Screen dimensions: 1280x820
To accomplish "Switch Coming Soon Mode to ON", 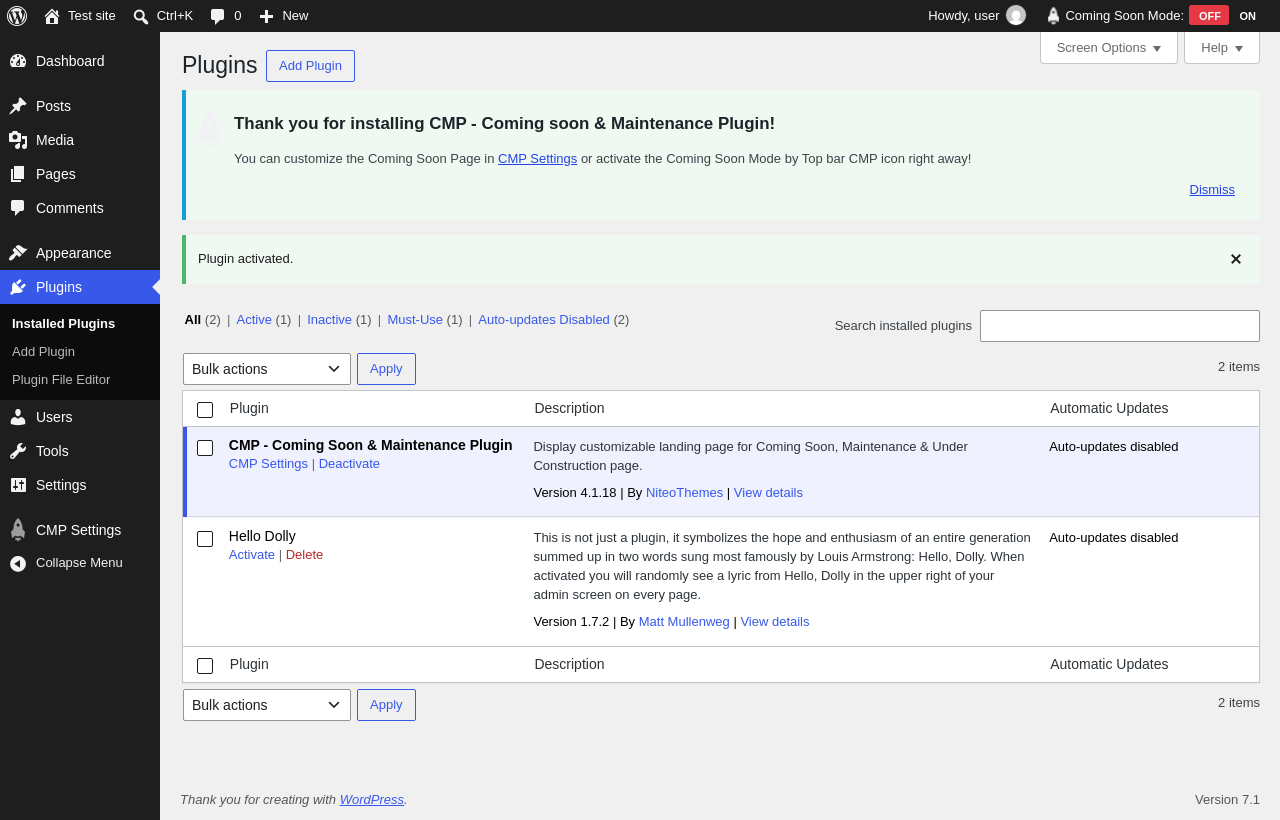I will click(x=1247, y=16).
